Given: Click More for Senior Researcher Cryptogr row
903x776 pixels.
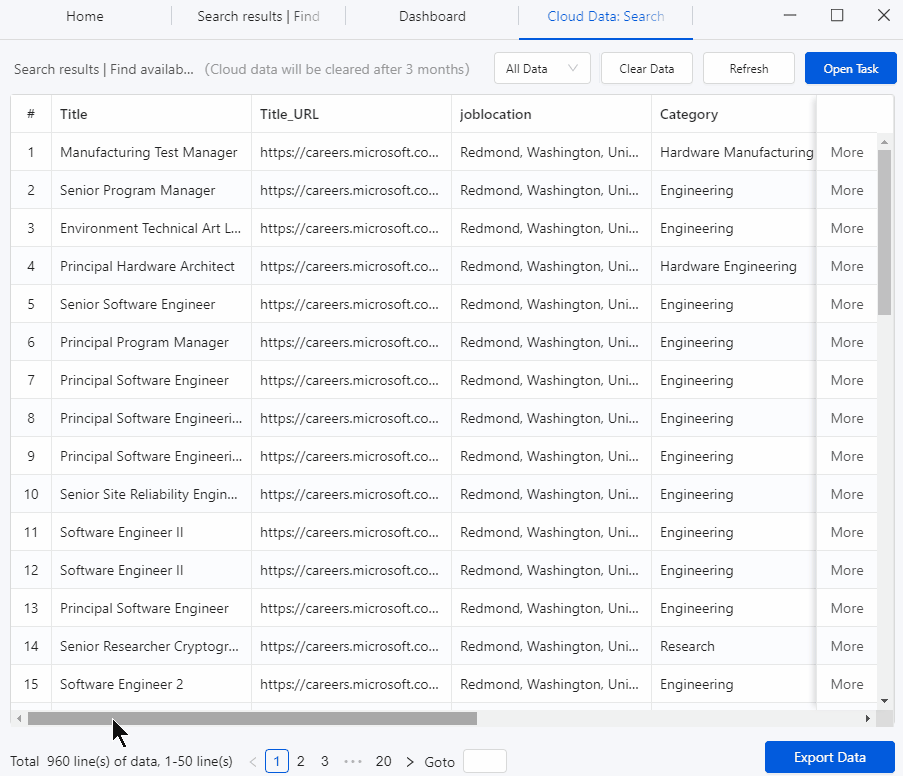Looking at the screenshot, I should pos(847,646).
